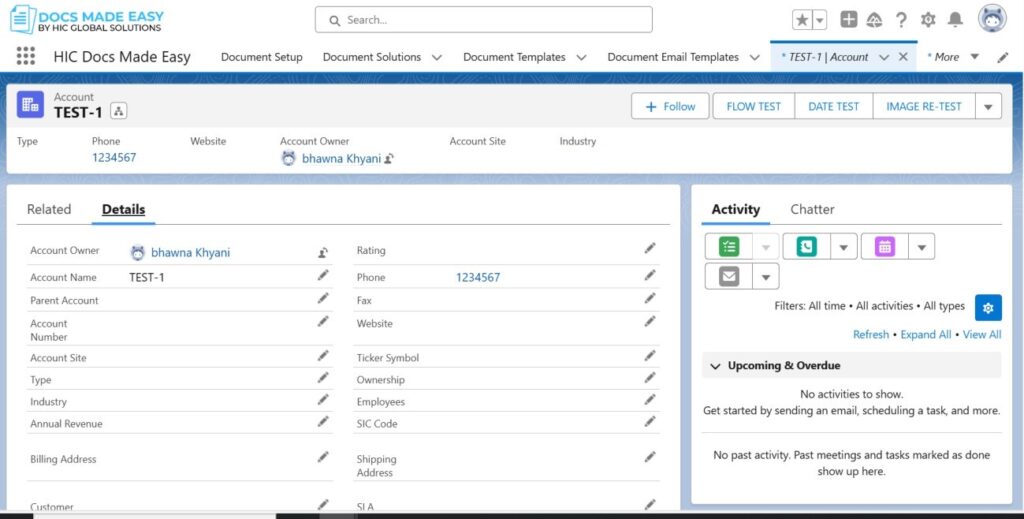Edit the Shipping Address field pencil

650,457
